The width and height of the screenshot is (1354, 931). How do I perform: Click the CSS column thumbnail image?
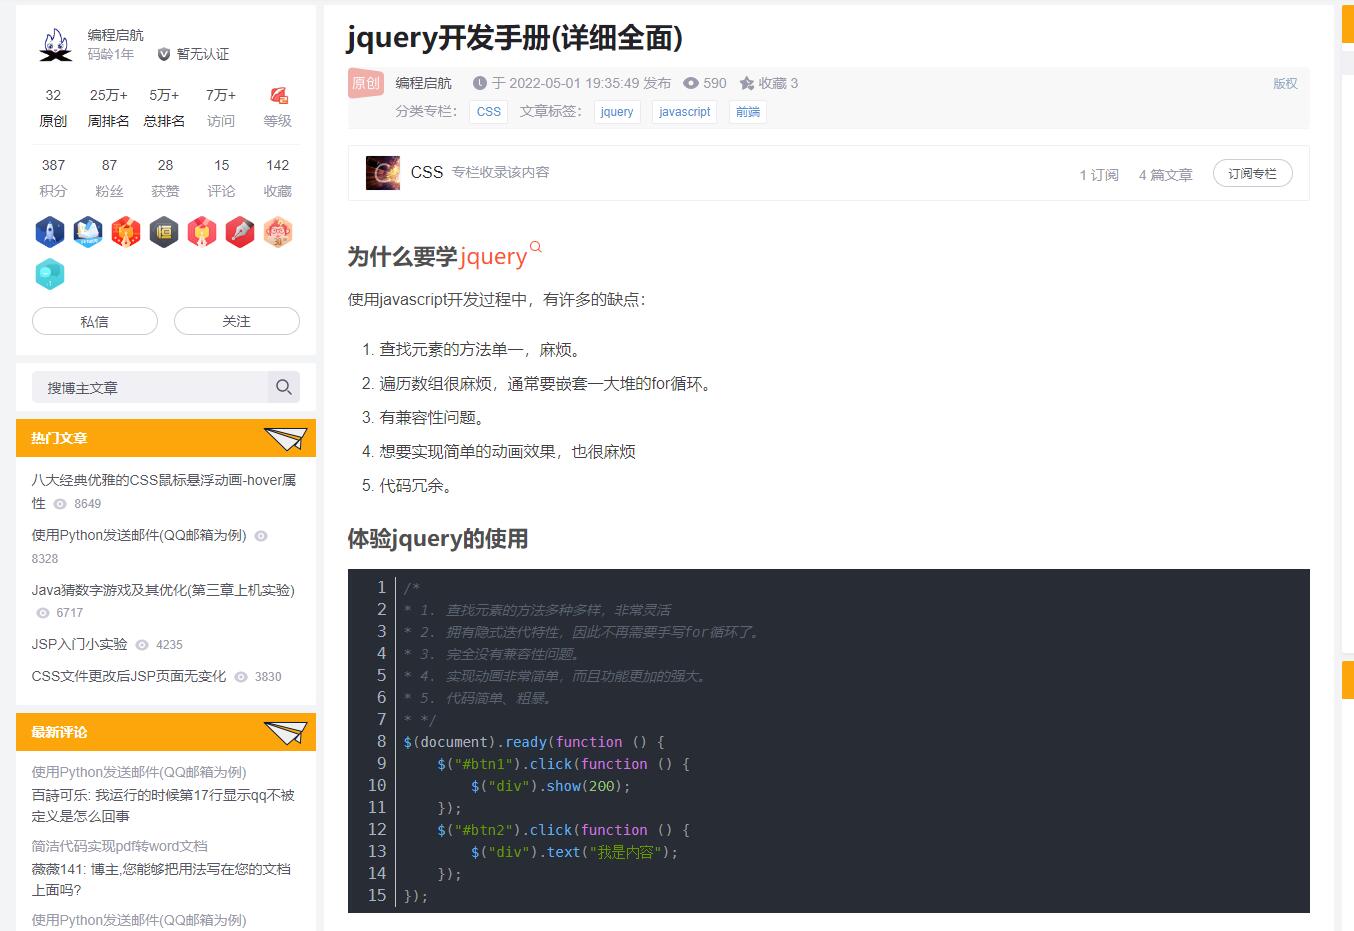(x=383, y=173)
